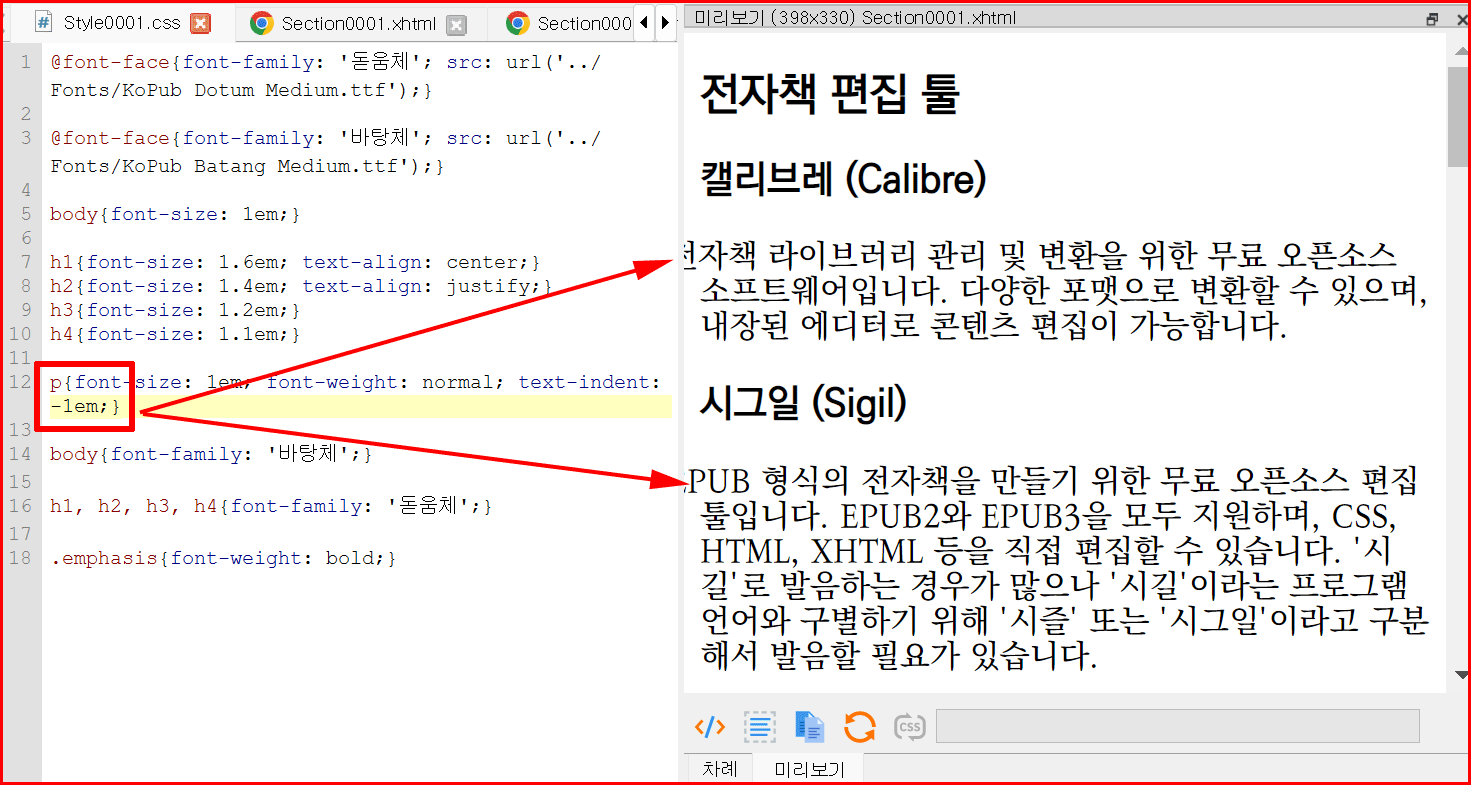Open the preview inspector (</> icon)

pyautogui.click(x=709, y=727)
